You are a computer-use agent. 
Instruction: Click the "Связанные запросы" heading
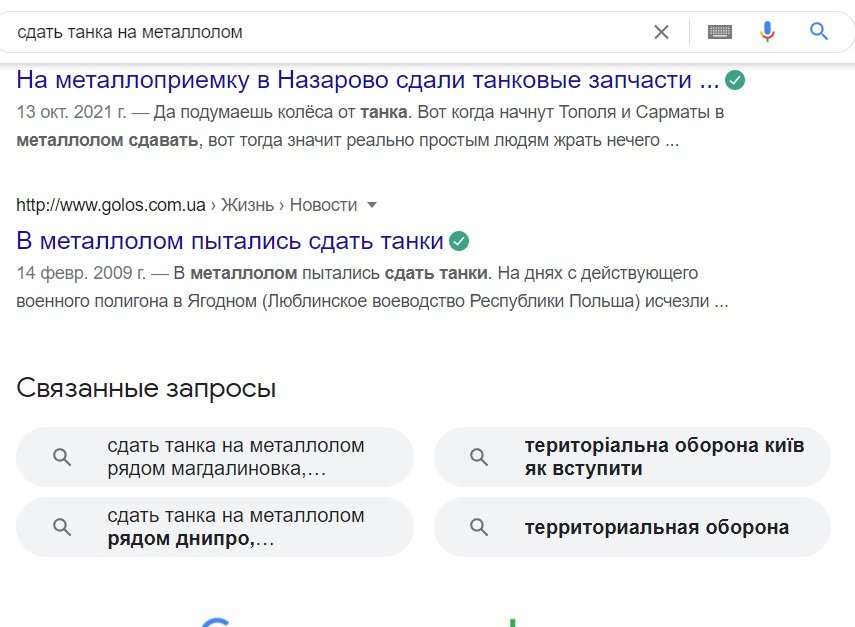coord(146,388)
